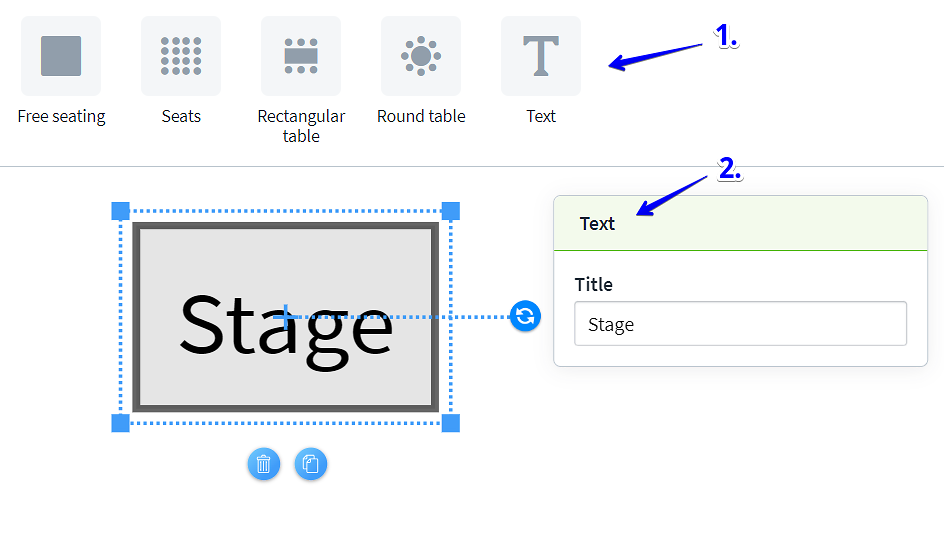
Task: Click the "Free seating" label
Action: [x=61, y=116]
